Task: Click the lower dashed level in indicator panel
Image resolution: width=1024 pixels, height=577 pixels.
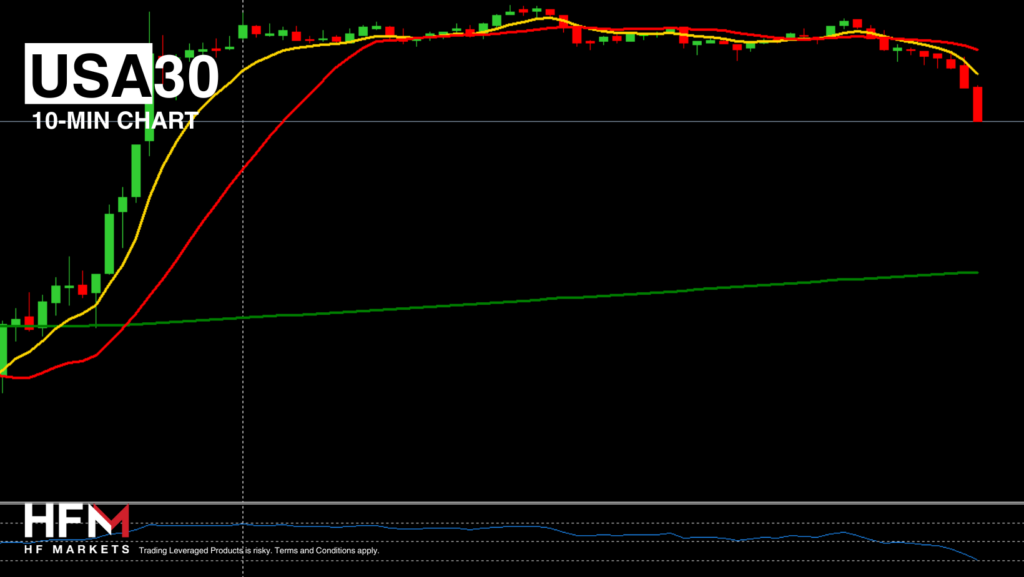Action: coord(600,542)
